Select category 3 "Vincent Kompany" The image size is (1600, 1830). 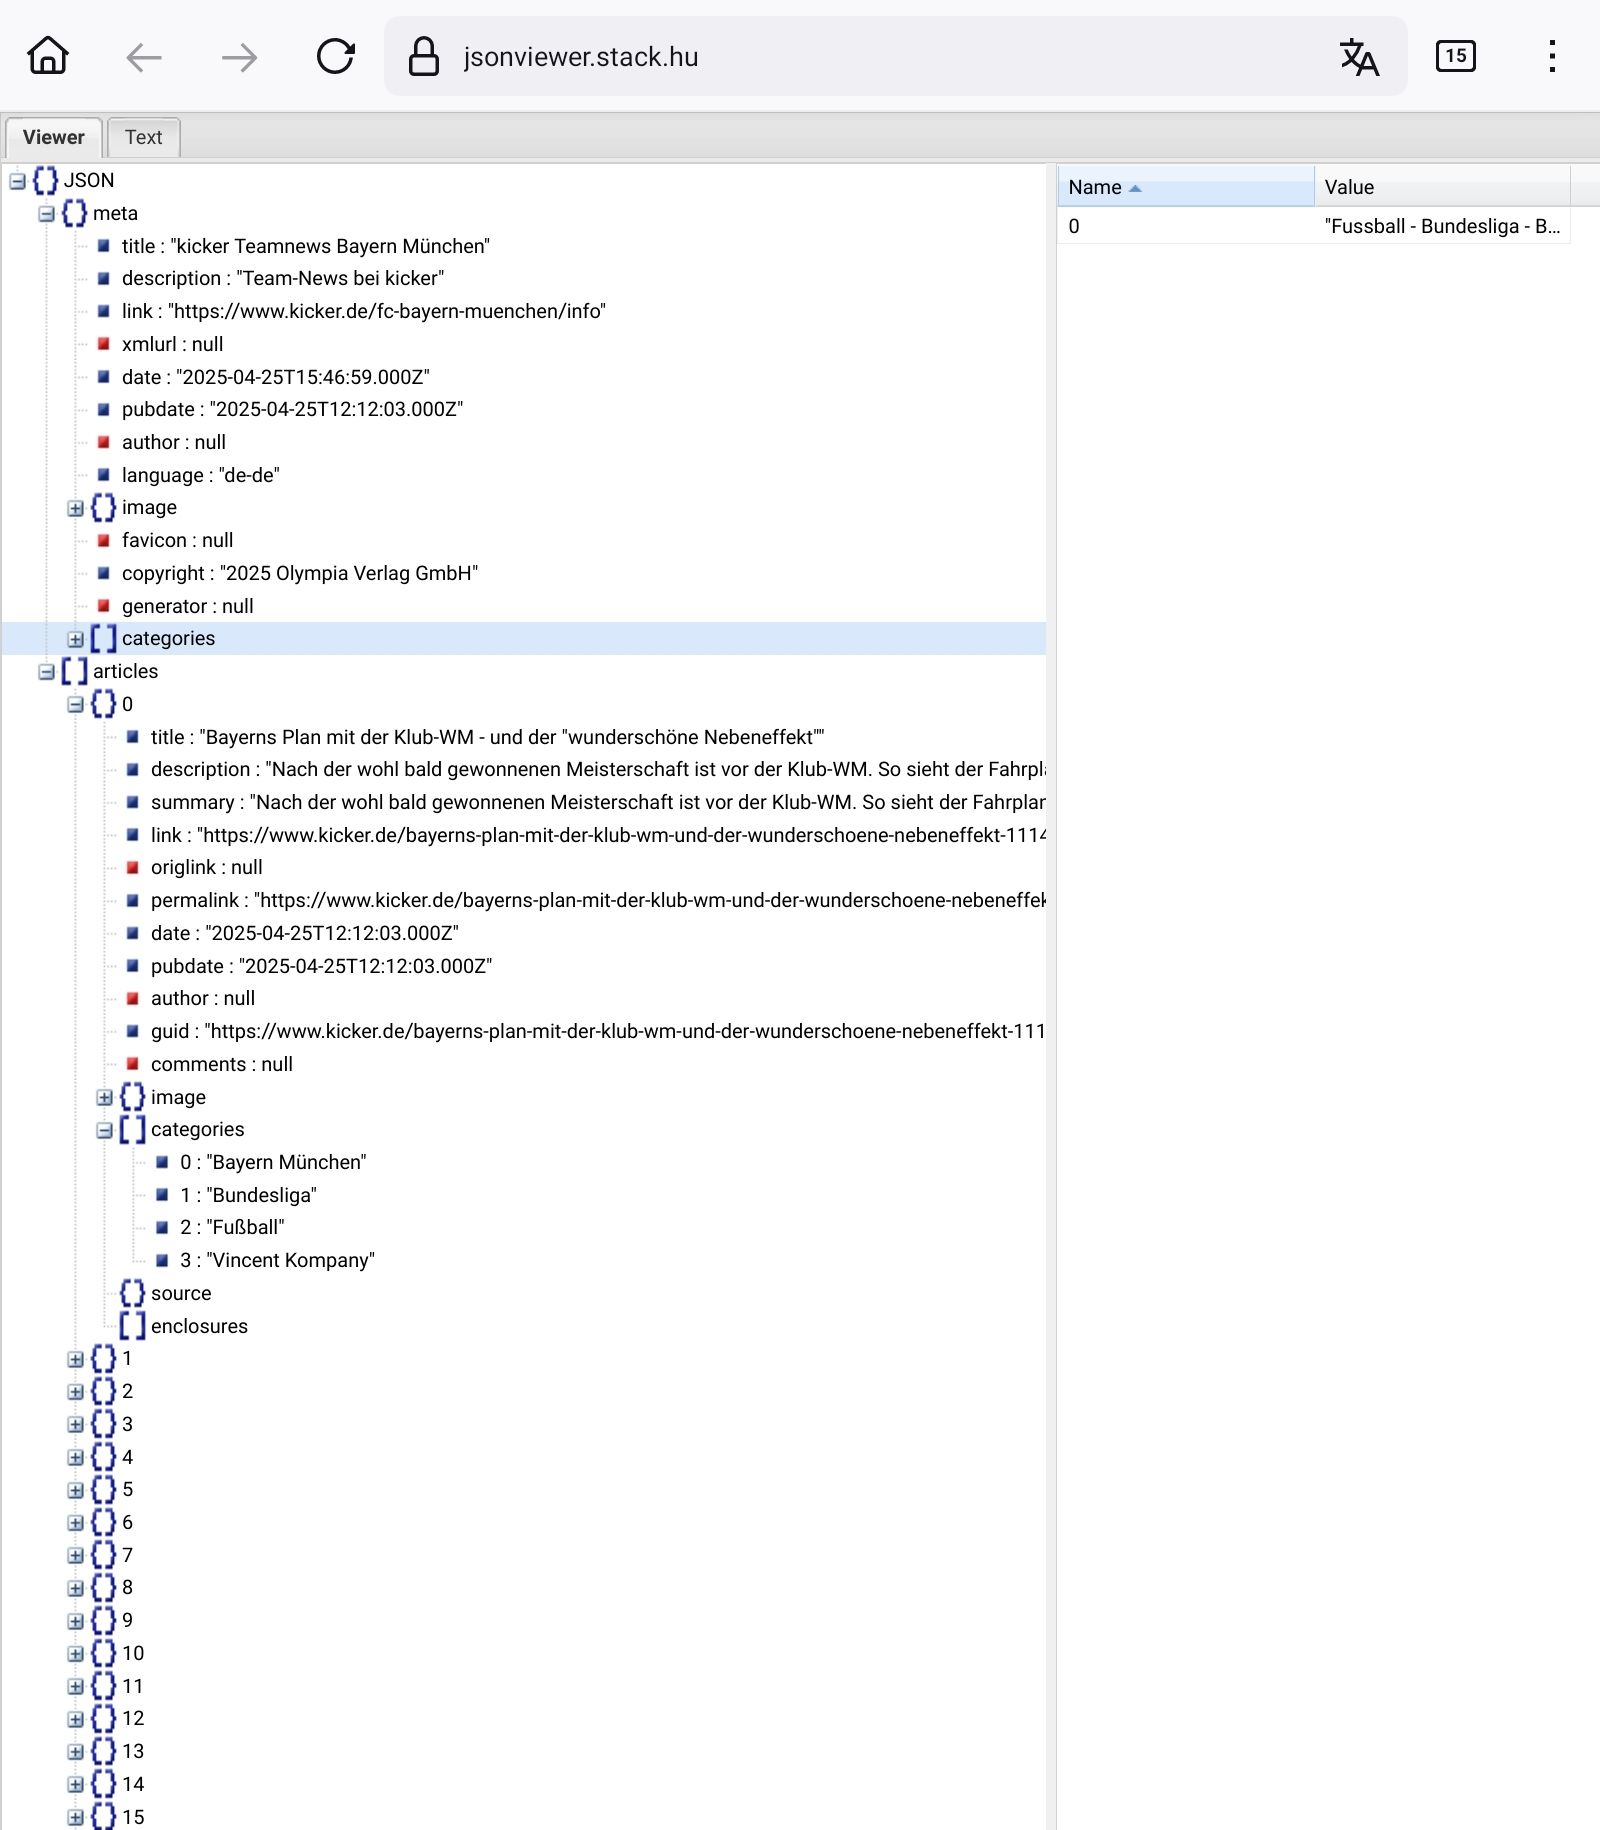[x=277, y=1260]
